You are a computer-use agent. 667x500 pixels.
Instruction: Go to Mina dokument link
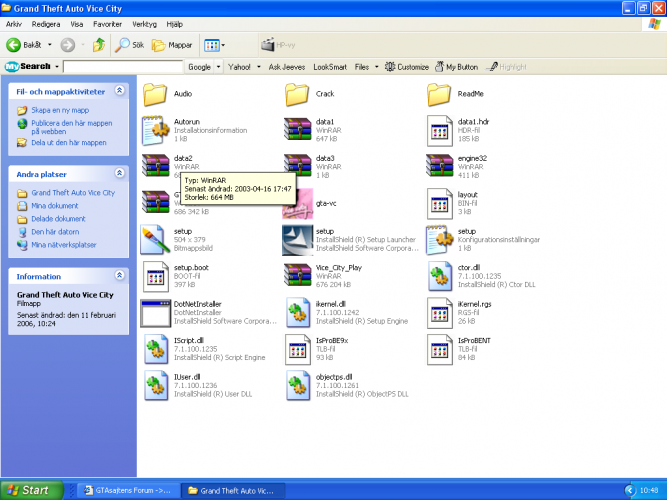coord(55,206)
